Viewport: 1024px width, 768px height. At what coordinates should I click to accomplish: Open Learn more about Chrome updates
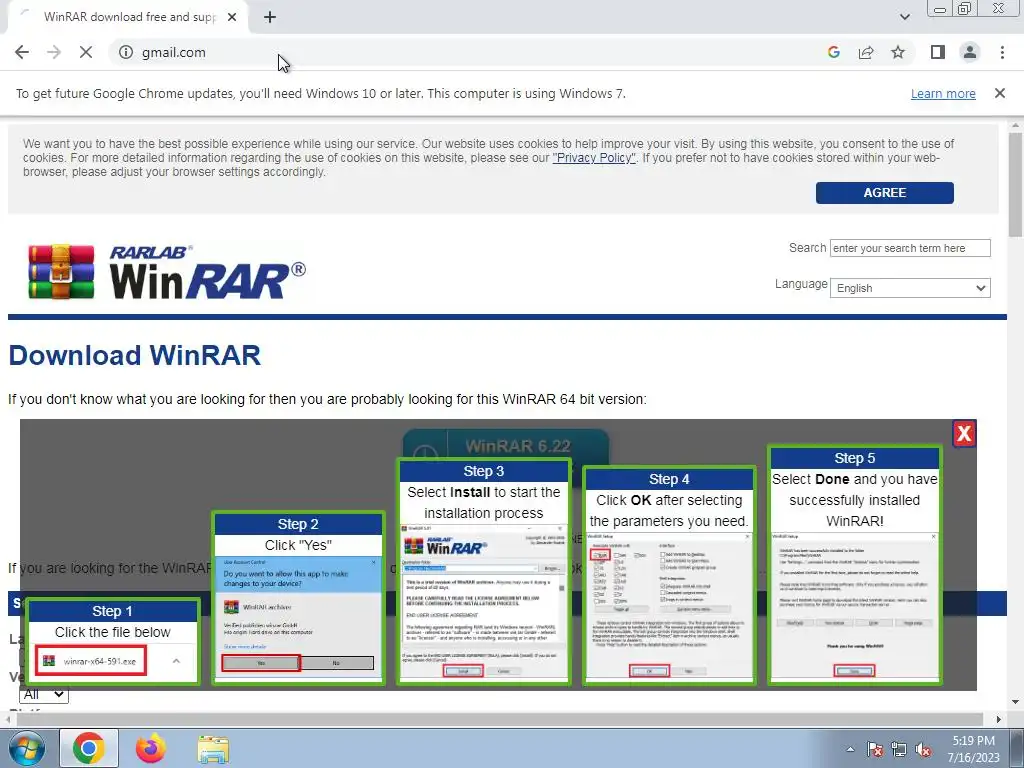[x=943, y=93]
